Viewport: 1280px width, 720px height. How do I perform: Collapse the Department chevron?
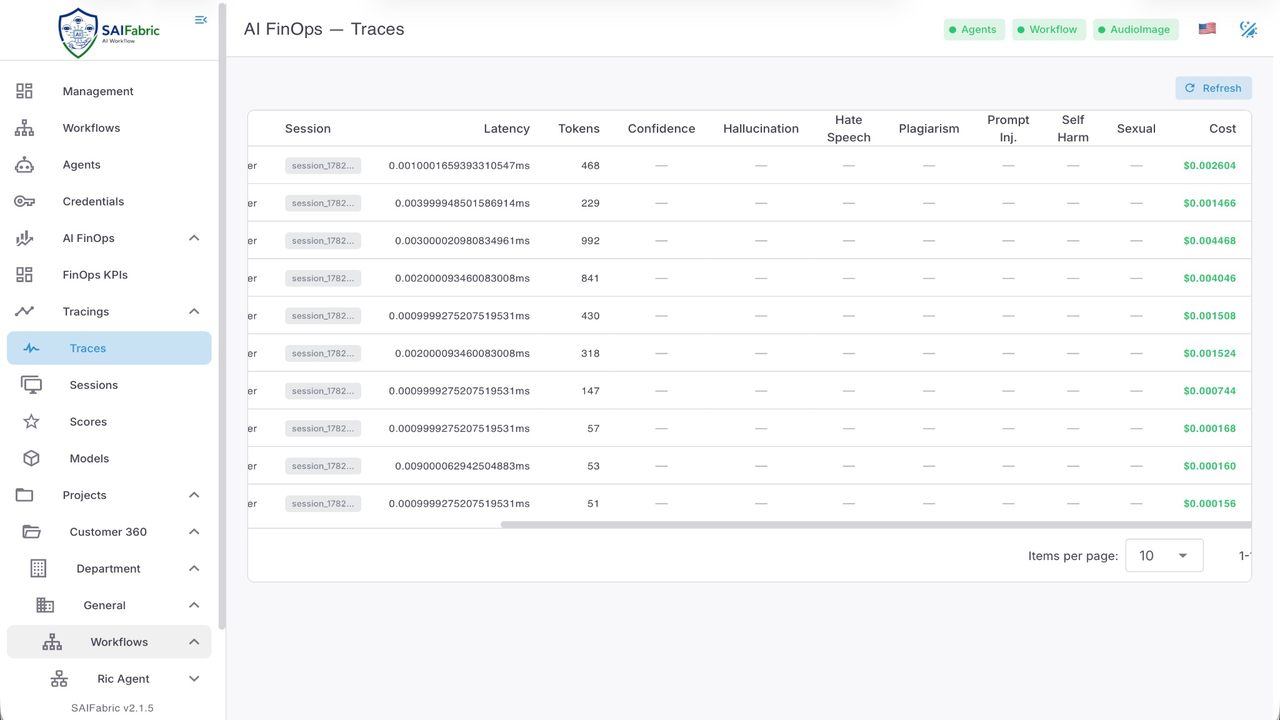(194, 568)
